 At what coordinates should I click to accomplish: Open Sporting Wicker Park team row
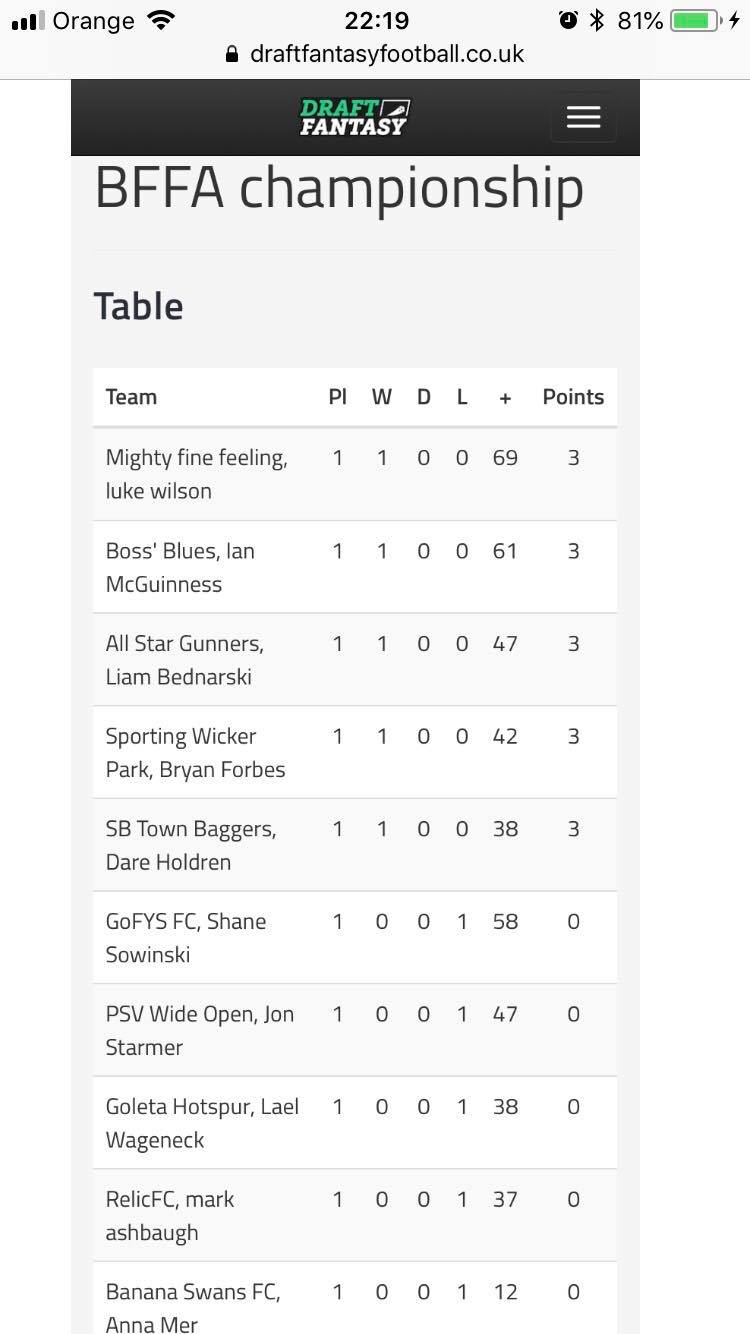click(x=355, y=752)
